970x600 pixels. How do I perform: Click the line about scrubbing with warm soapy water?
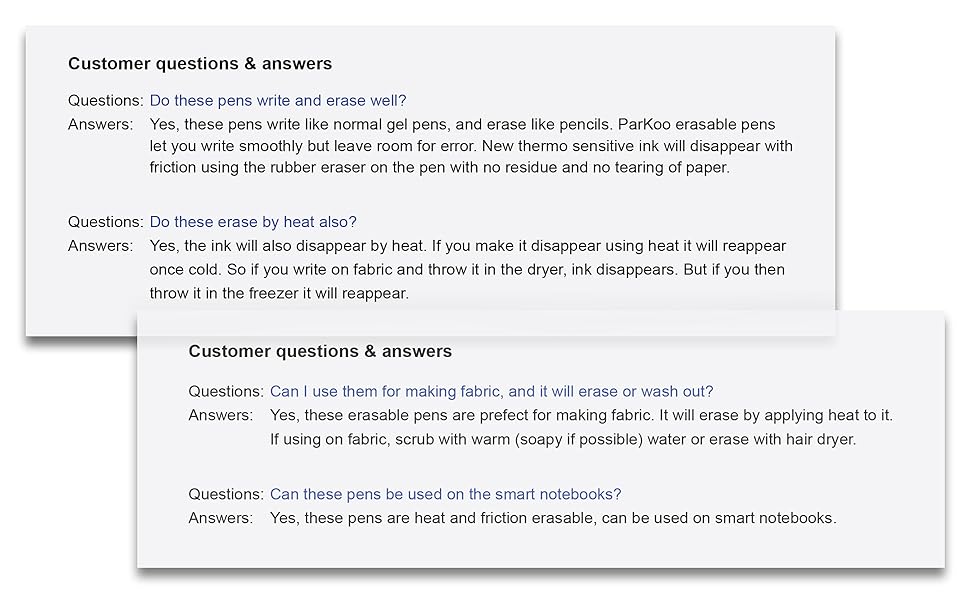click(x=562, y=439)
